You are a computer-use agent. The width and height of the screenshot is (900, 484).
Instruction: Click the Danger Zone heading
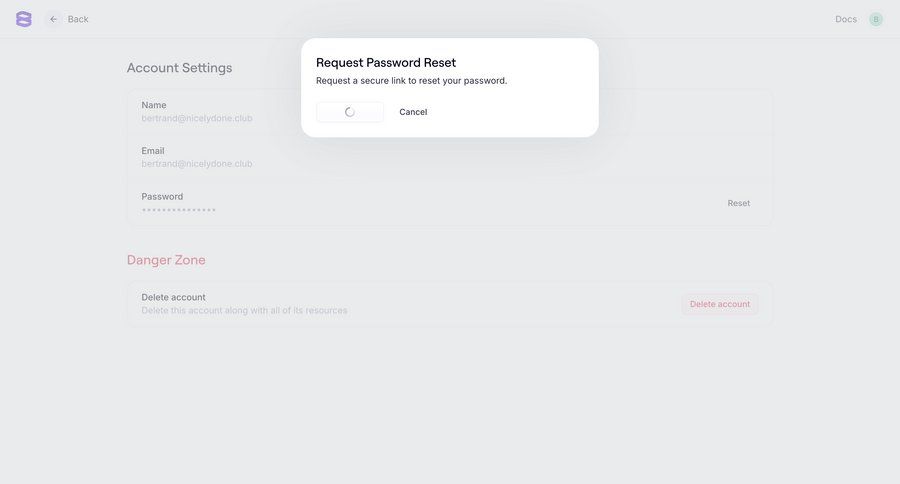[x=166, y=260]
